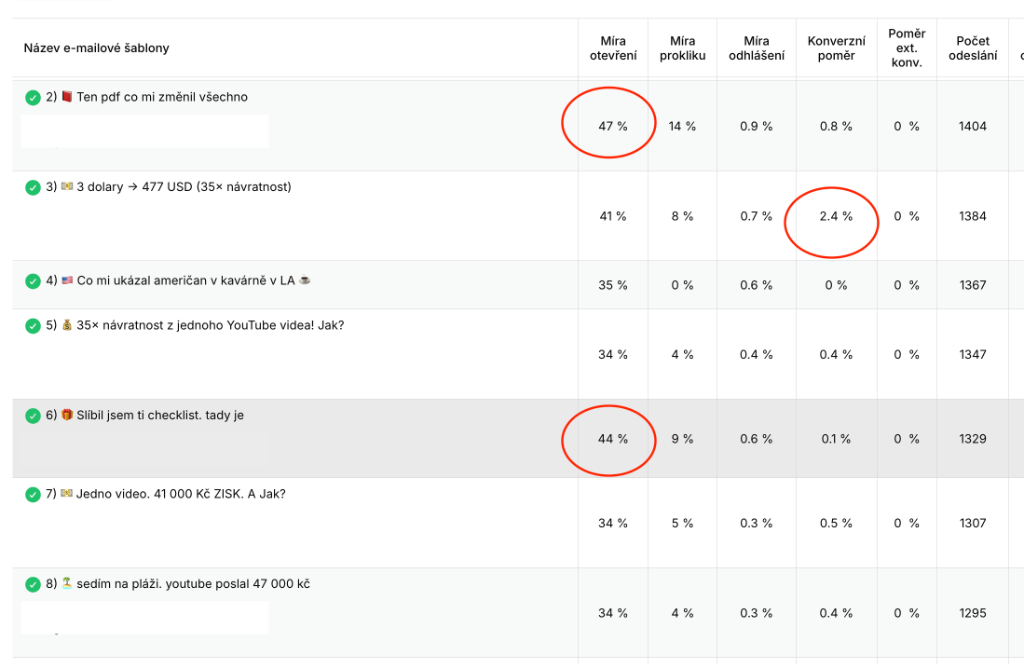Open "3 dolary → 477 USD" email template

tap(183, 186)
